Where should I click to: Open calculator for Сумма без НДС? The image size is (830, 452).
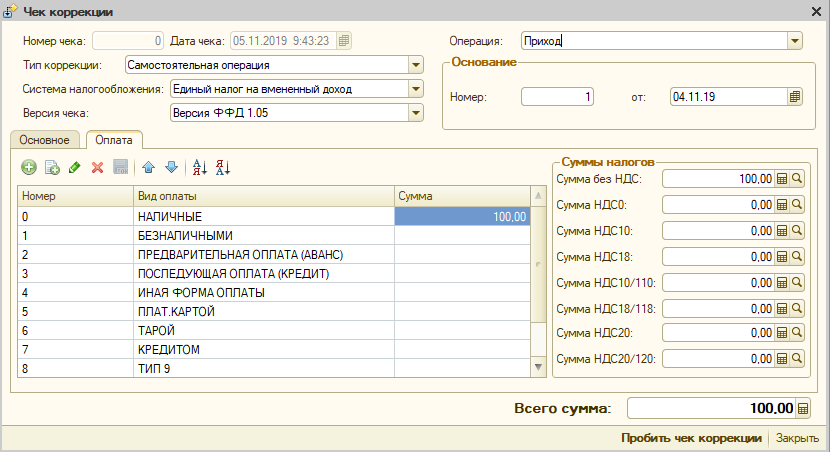783,178
